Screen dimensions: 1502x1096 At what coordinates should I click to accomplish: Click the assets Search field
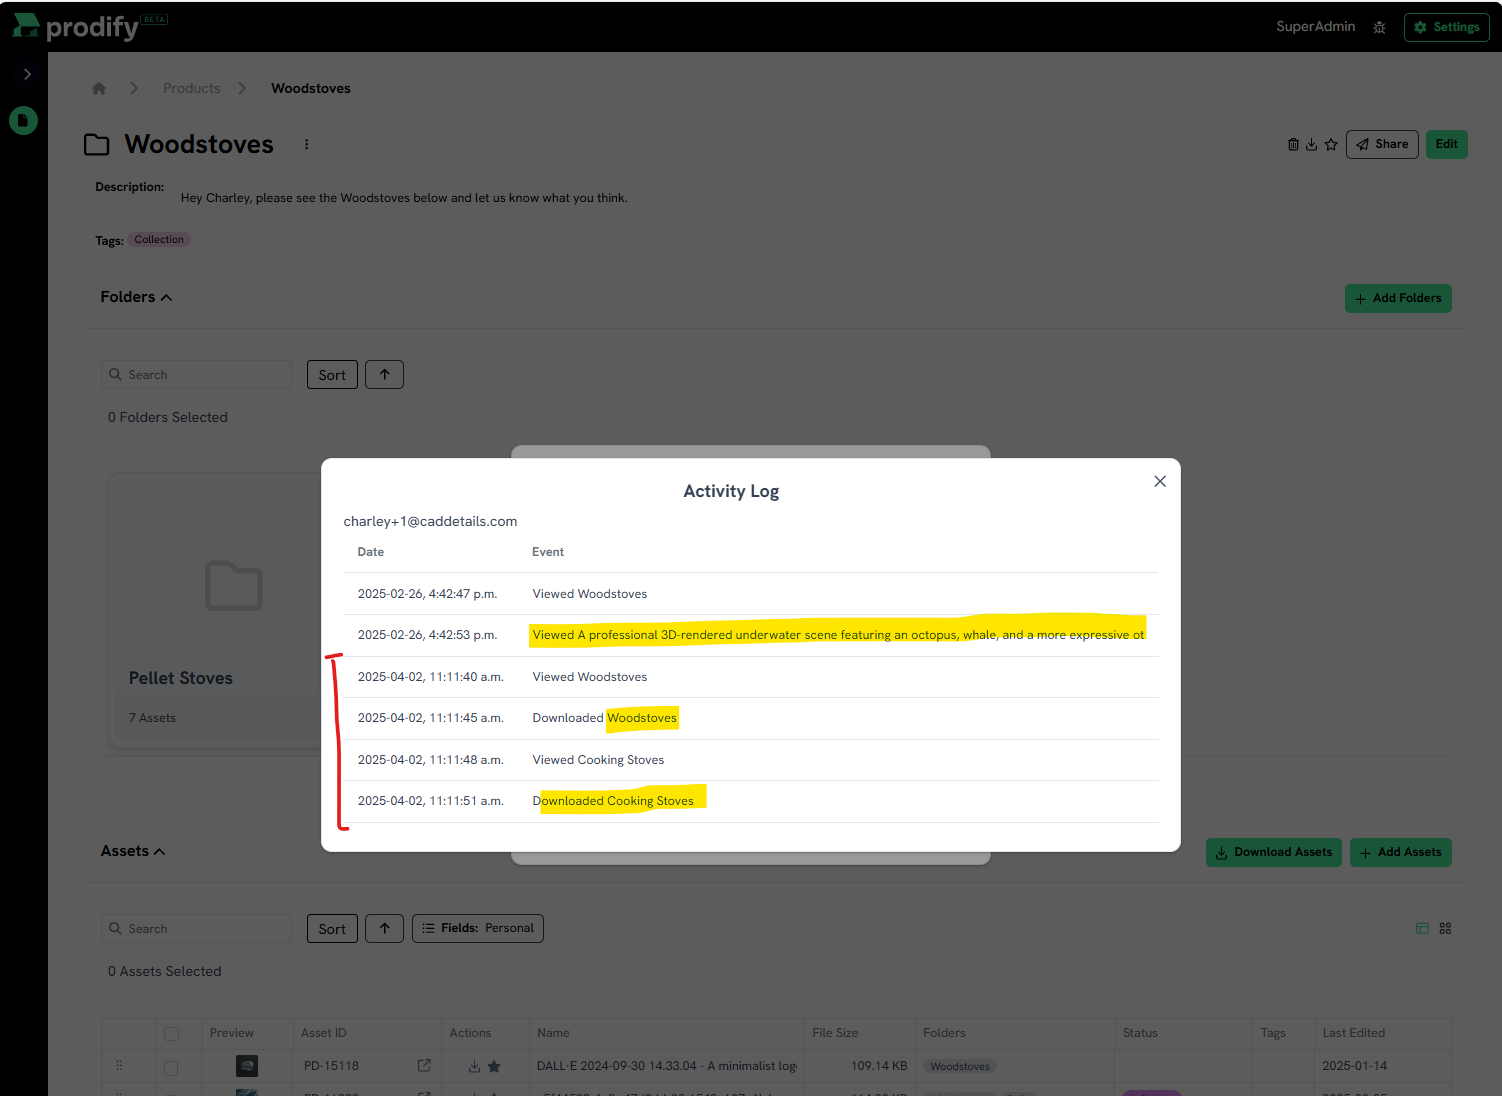coord(196,928)
